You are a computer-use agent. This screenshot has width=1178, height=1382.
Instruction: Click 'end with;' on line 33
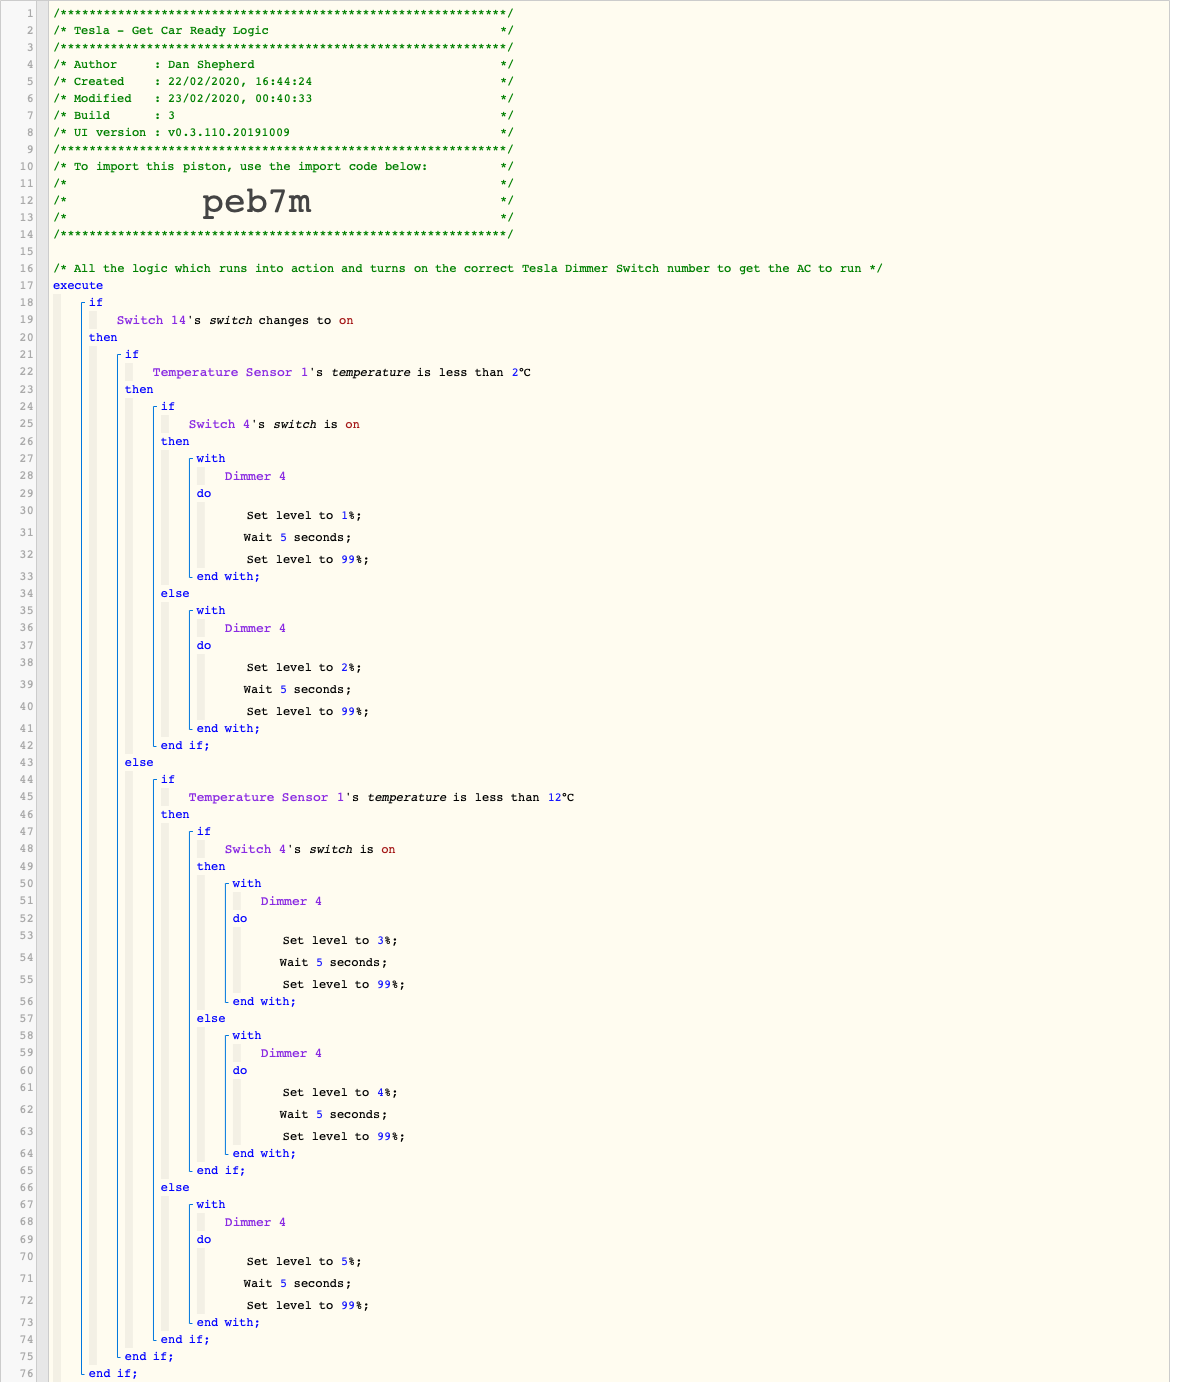tap(228, 576)
